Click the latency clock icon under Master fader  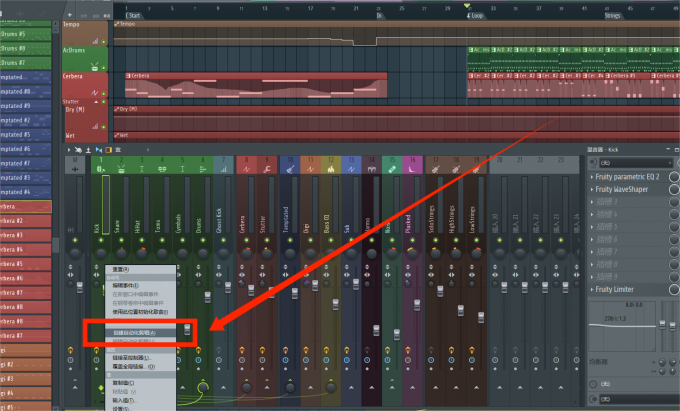[x=70, y=360]
